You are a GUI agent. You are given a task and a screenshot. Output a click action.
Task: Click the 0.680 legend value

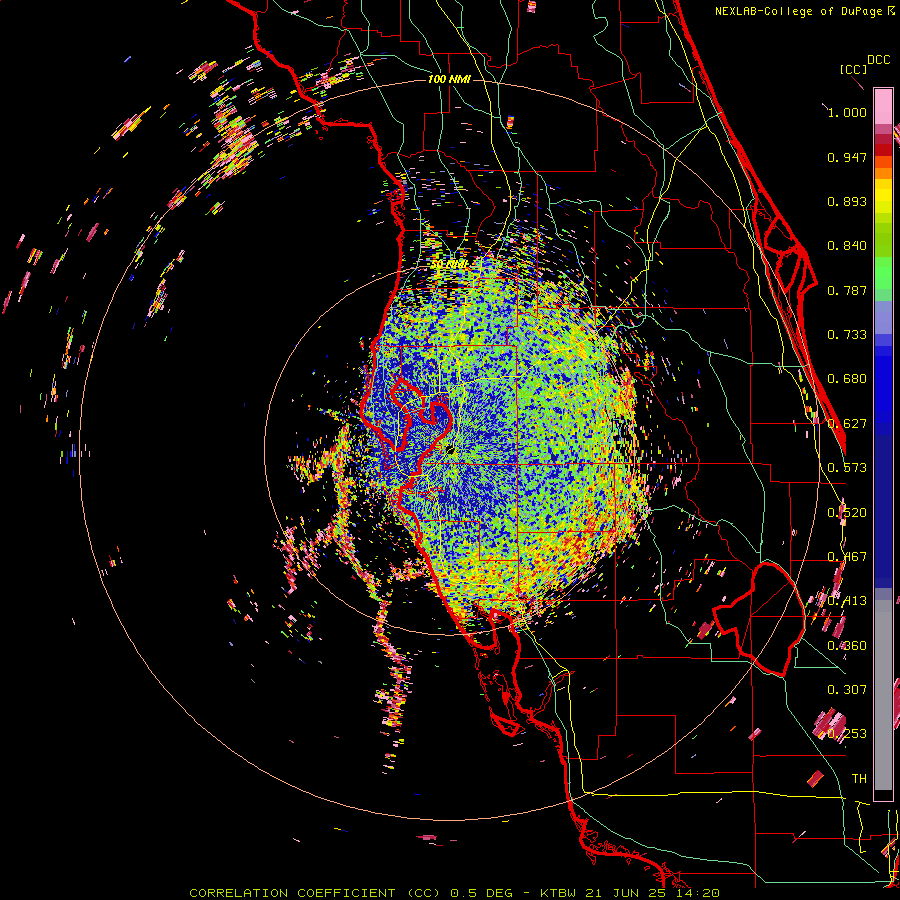pyautogui.click(x=847, y=379)
